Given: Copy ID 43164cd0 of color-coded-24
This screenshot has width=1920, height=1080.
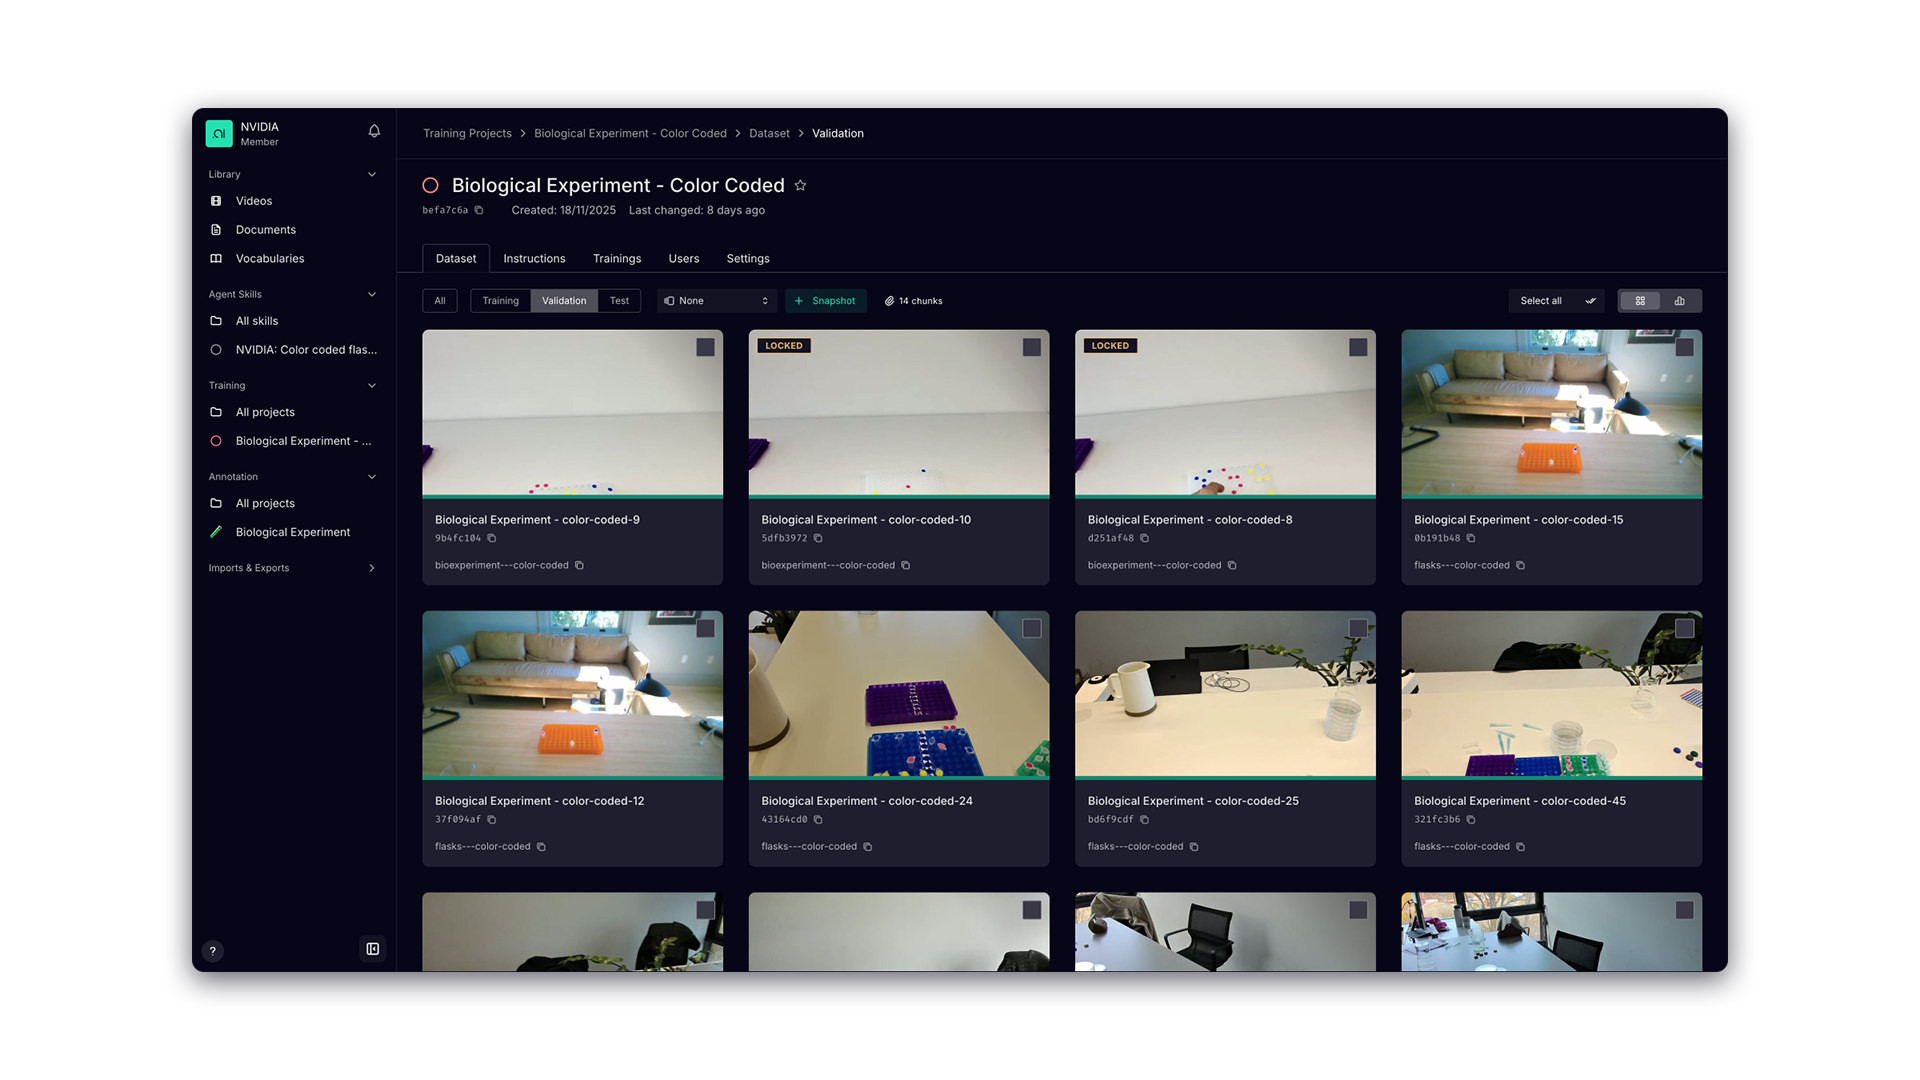Looking at the screenshot, I should [818, 819].
